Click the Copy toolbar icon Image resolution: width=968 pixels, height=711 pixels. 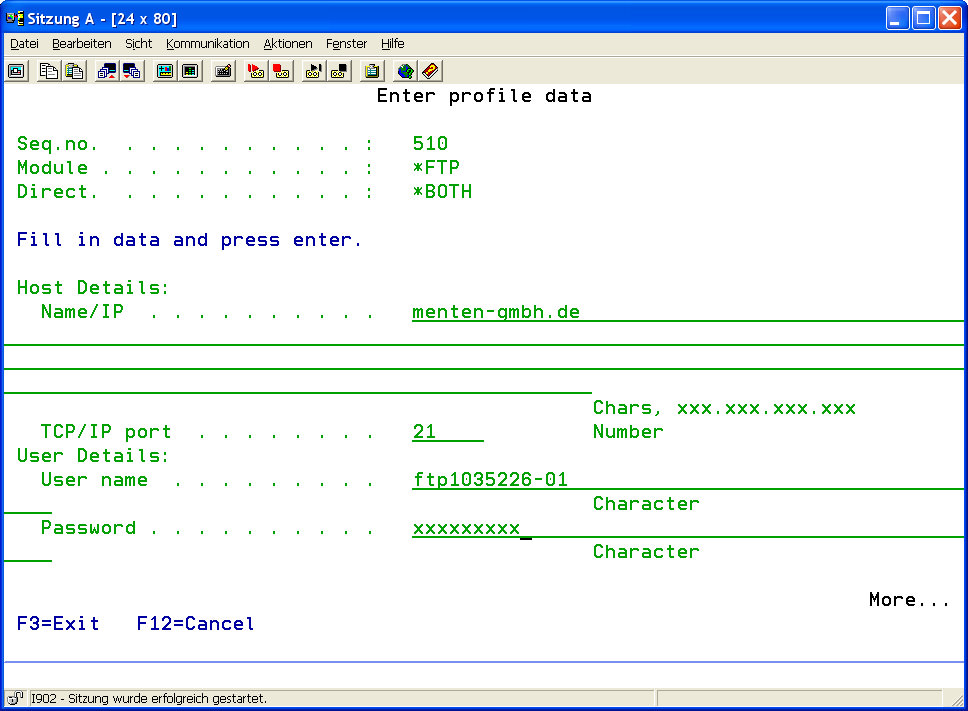tap(49, 71)
